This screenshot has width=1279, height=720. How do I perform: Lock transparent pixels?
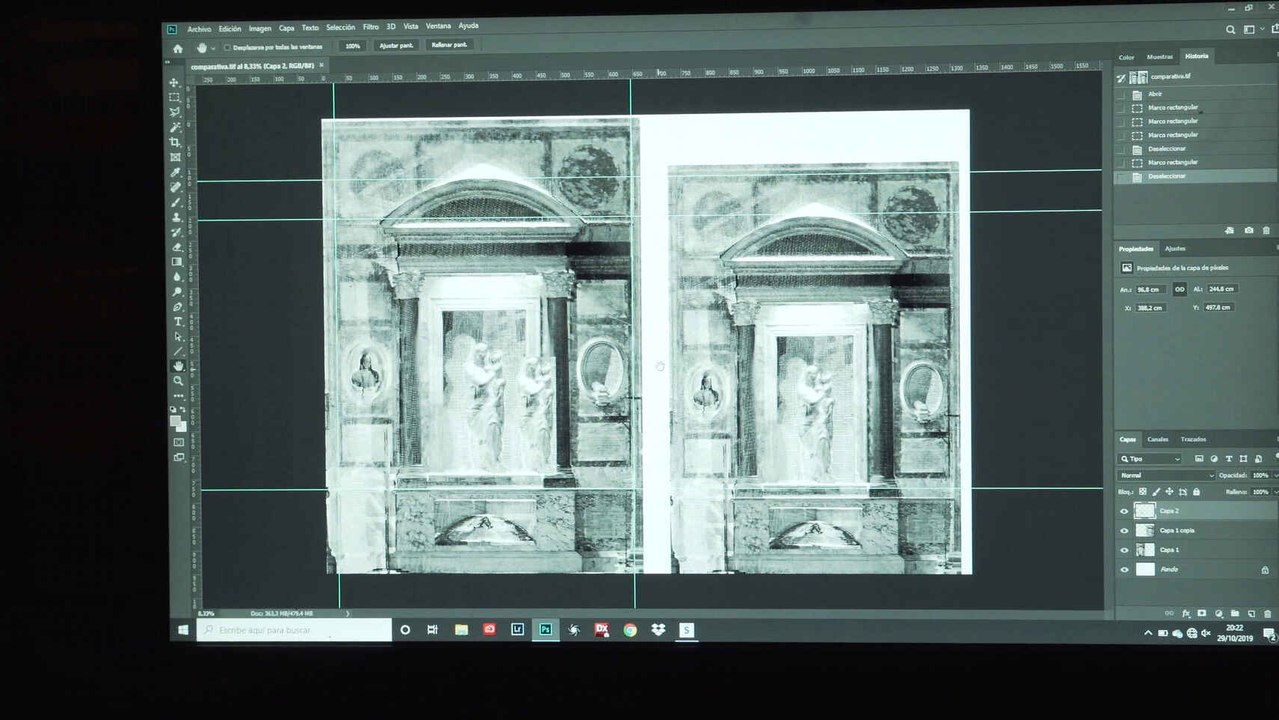tap(1143, 491)
